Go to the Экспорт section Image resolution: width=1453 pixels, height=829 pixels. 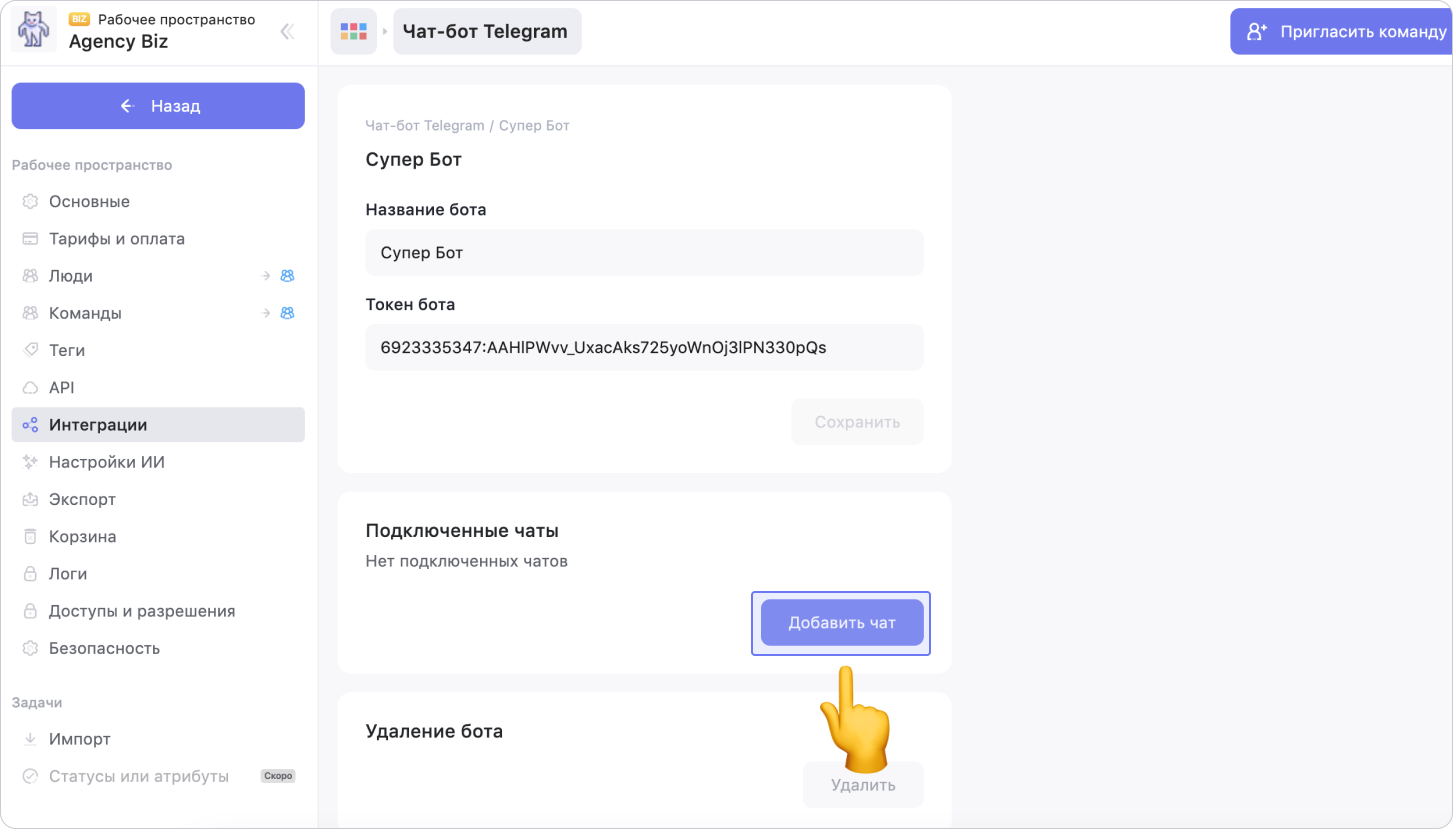[x=83, y=499]
